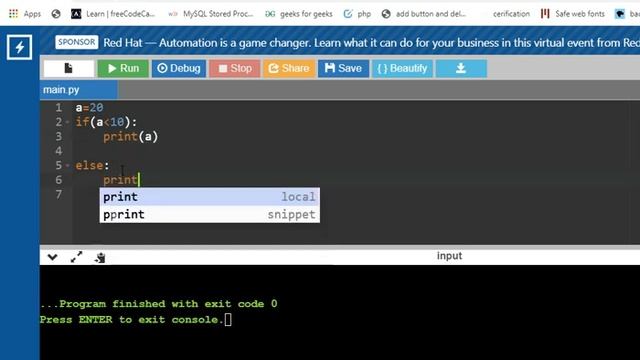This screenshot has width=640, height=360.
Task: Select the input tab of console
Action: click(x=449, y=256)
